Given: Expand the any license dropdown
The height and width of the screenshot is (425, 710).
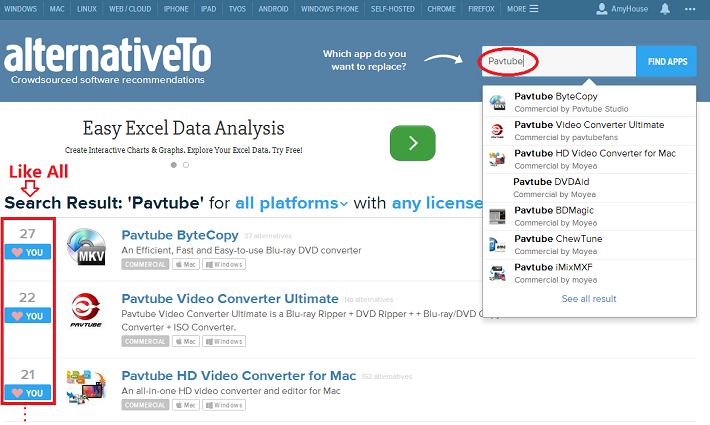Looking at the screenshot, I should click(x=437, y=203).
